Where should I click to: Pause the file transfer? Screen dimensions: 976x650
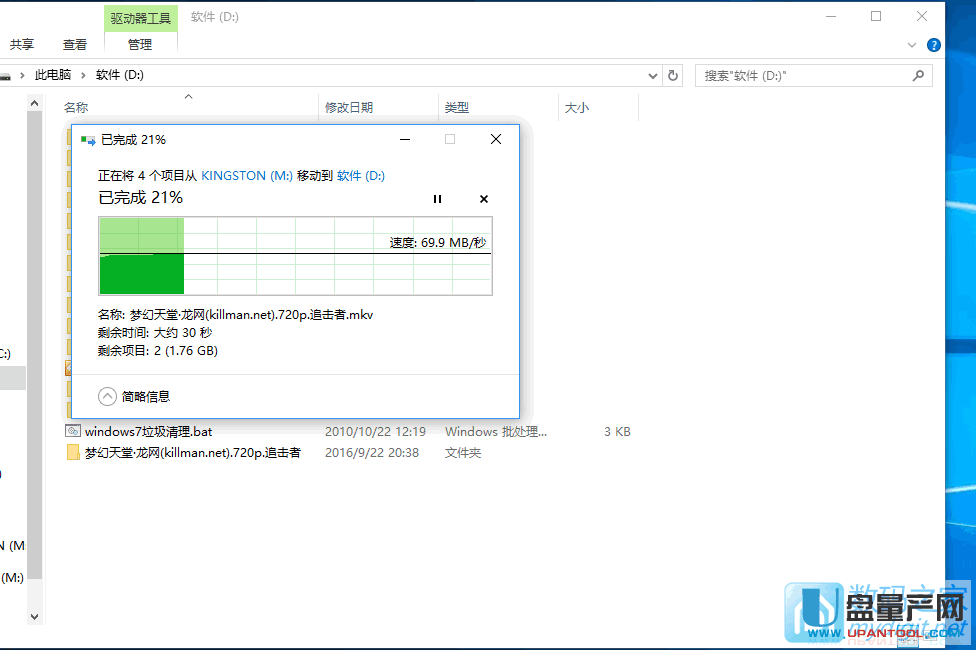437,199
